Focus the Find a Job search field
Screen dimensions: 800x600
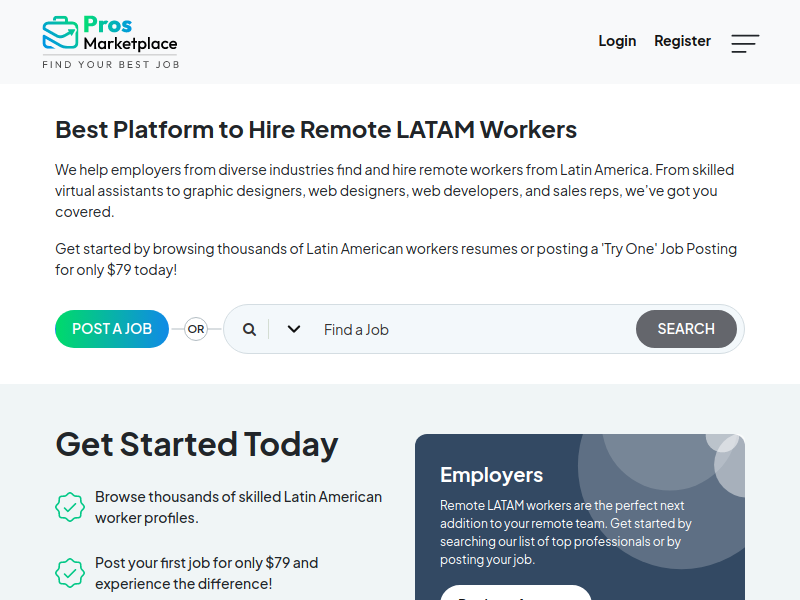(x=470, y=329)
